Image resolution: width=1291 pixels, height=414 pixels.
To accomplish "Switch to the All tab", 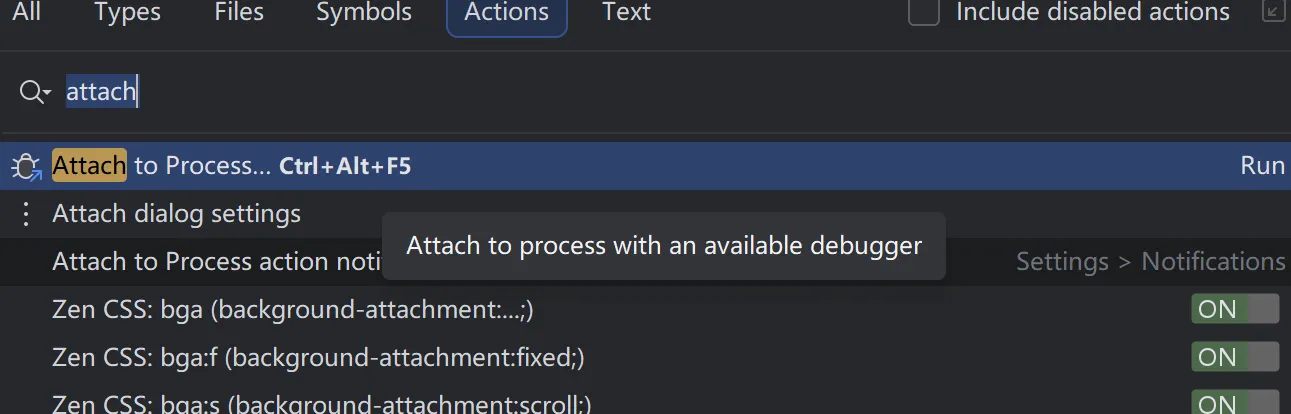I will point(27,13).
